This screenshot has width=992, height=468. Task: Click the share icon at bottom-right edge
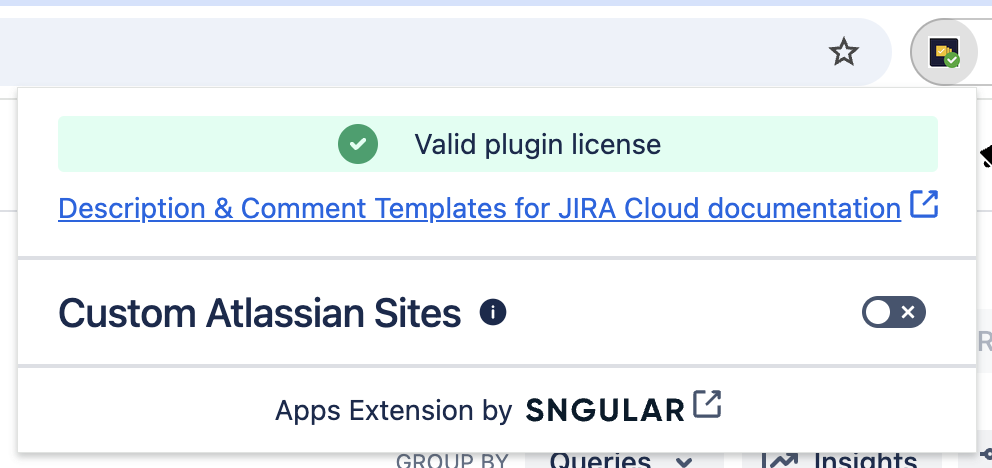[986, 456]
